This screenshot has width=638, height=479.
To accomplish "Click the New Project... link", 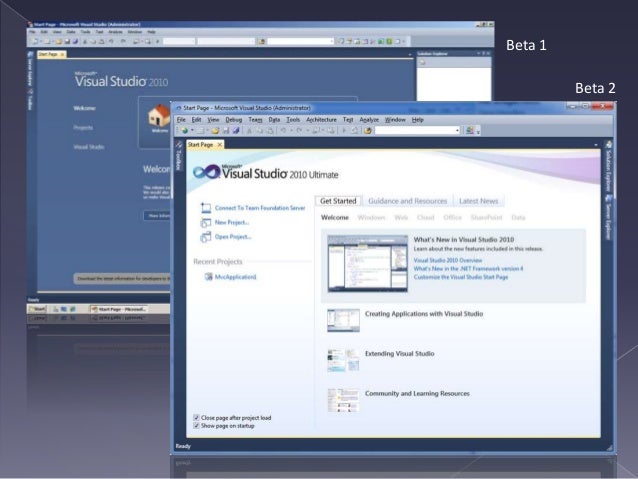I will [232, 223].
